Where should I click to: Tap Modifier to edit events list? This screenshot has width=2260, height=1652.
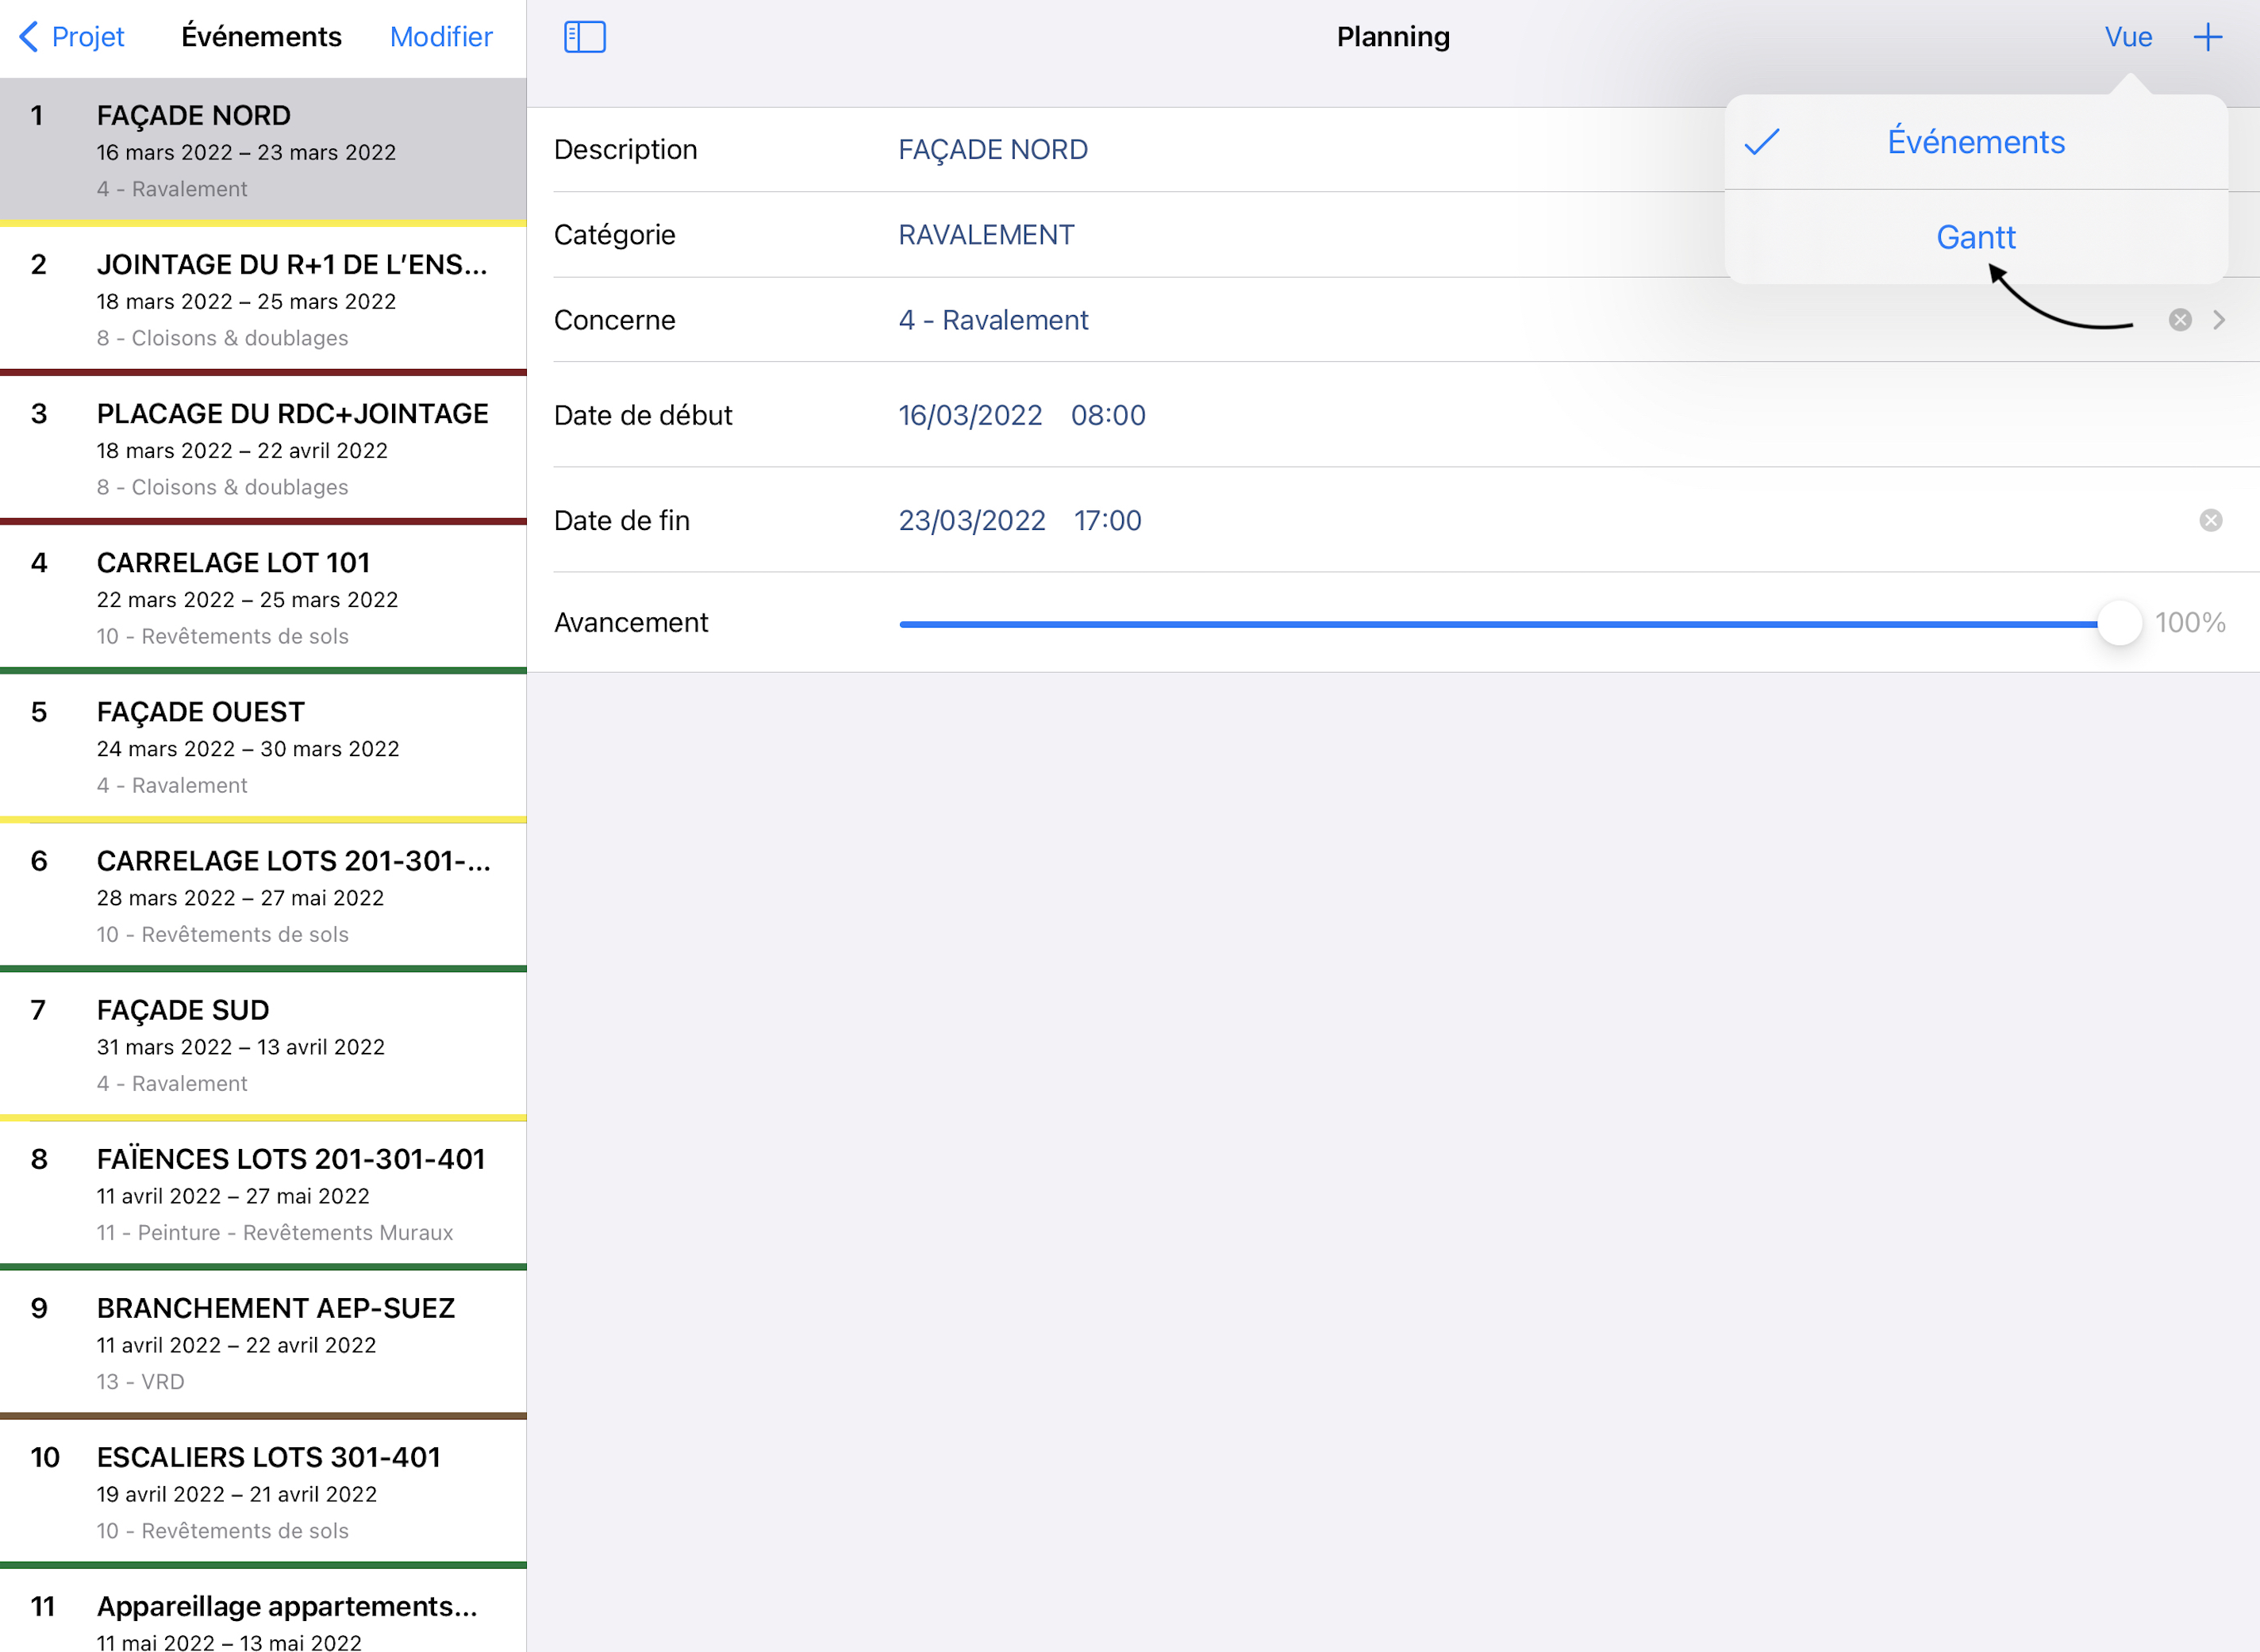pos(441,37)
